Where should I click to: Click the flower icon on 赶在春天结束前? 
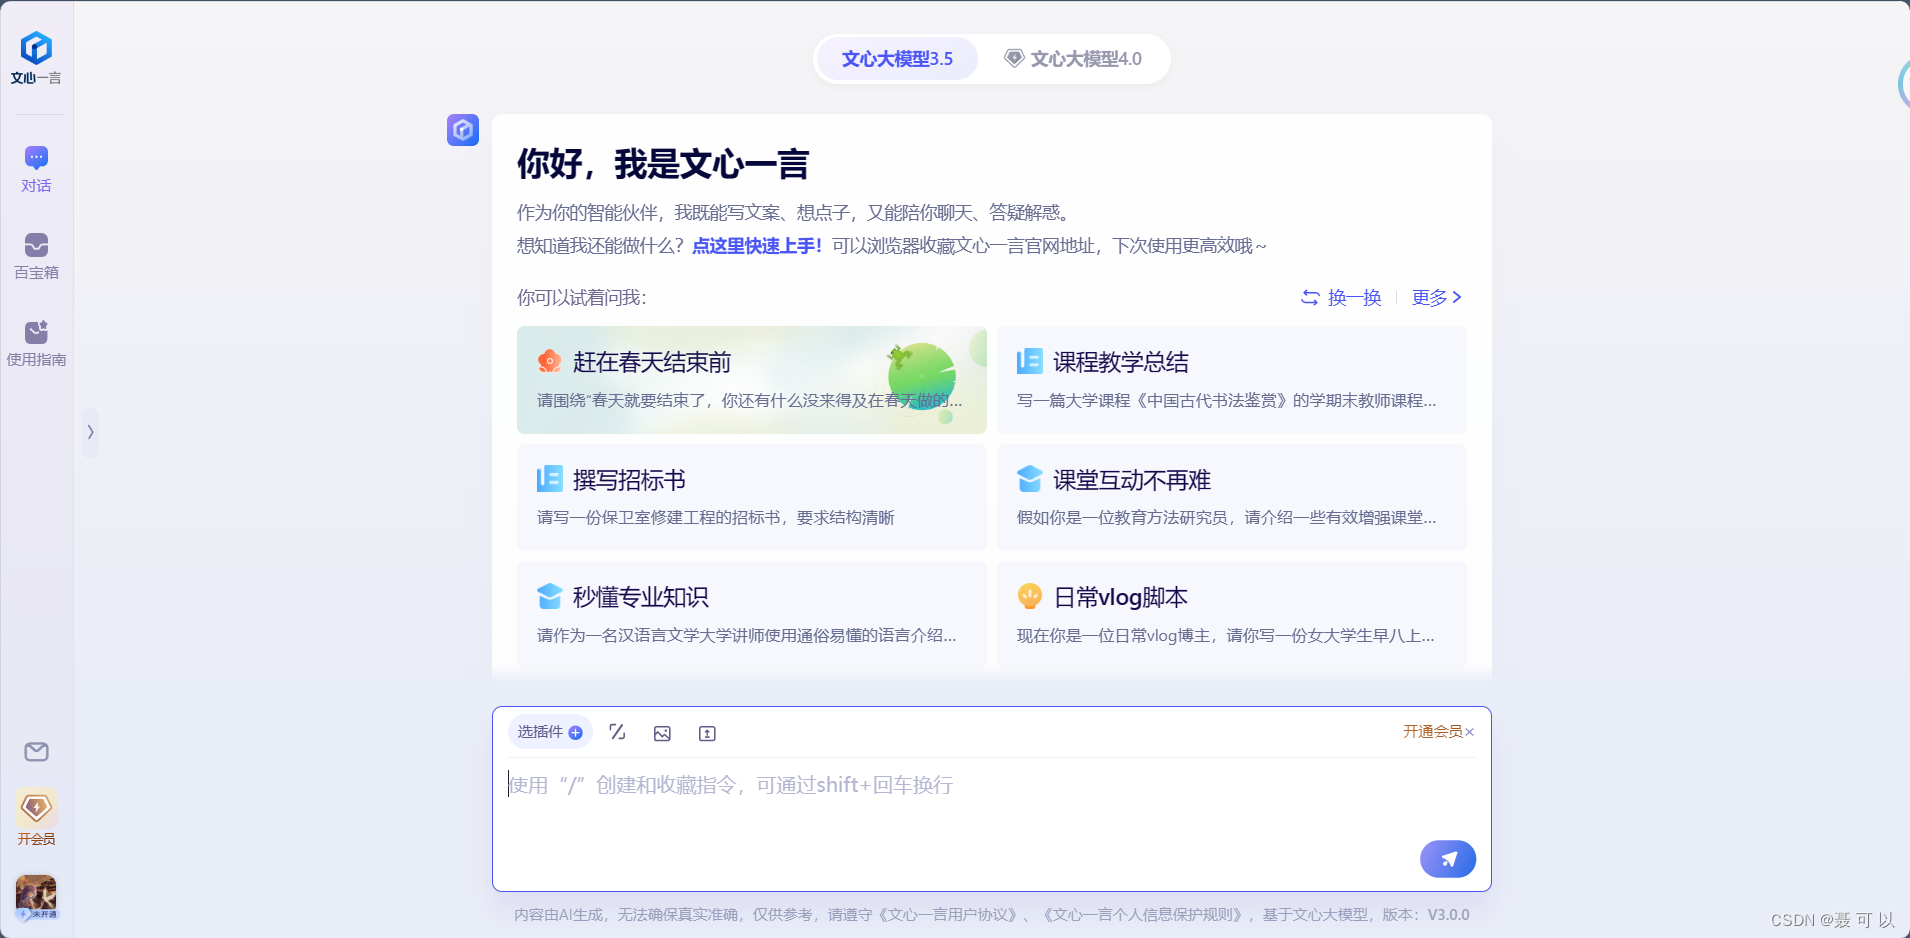(x=549, y=361)
